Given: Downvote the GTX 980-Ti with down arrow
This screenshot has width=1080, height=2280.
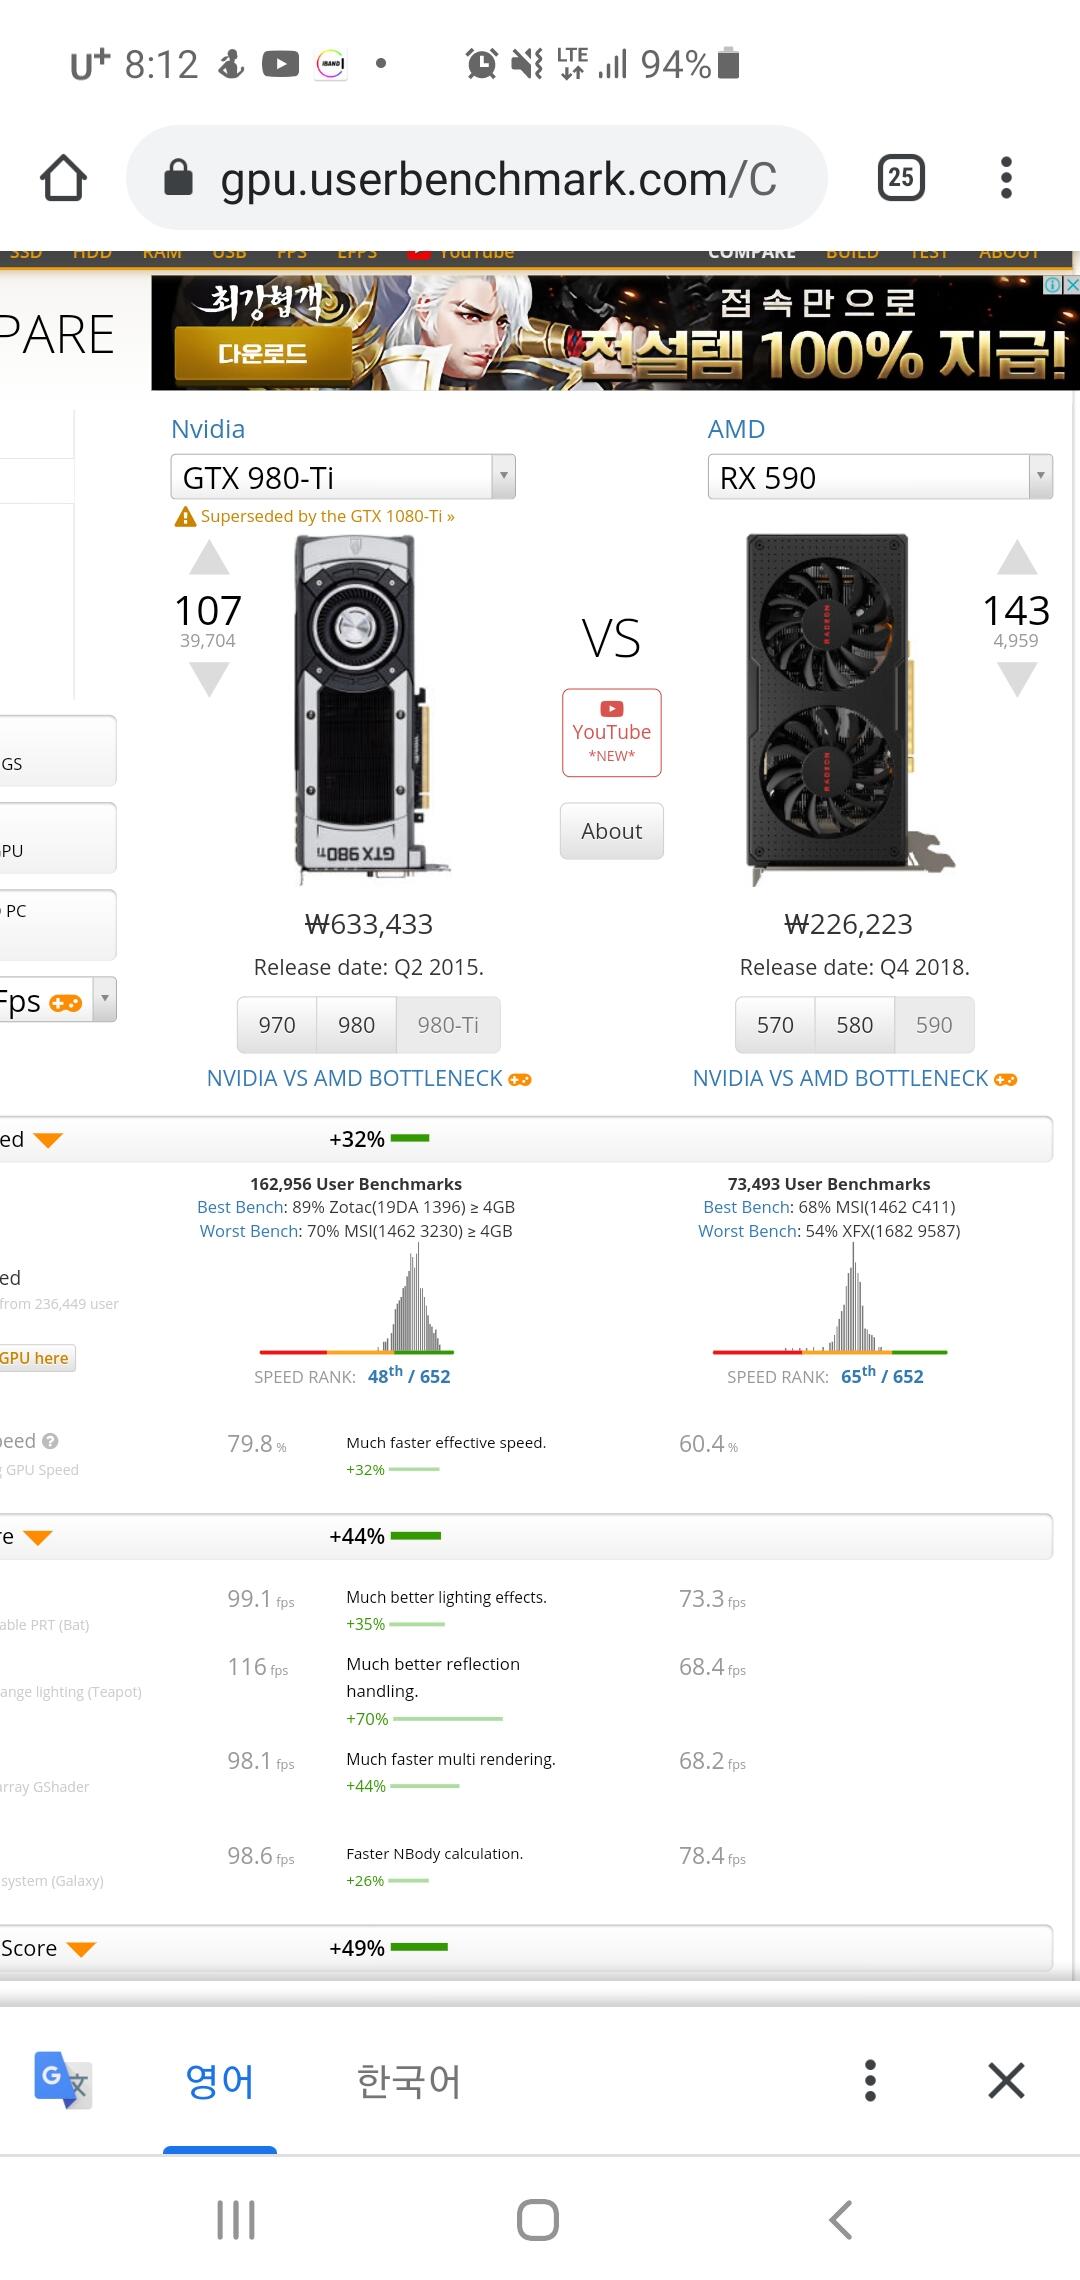Looking at the screenshot, I should click(209, 680).
